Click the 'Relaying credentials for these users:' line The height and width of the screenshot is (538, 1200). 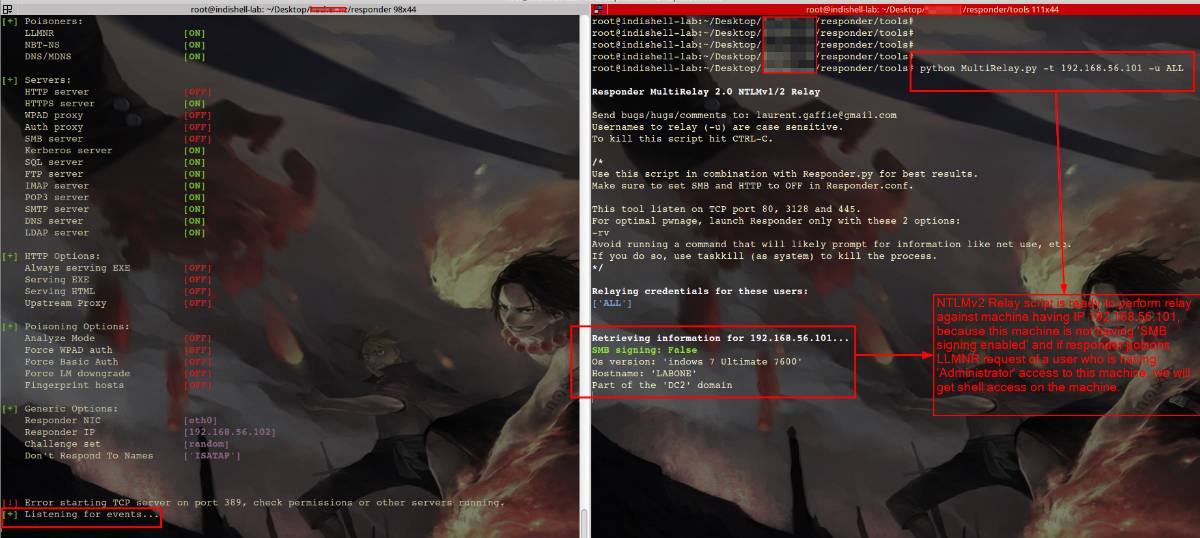pos(699,291)
